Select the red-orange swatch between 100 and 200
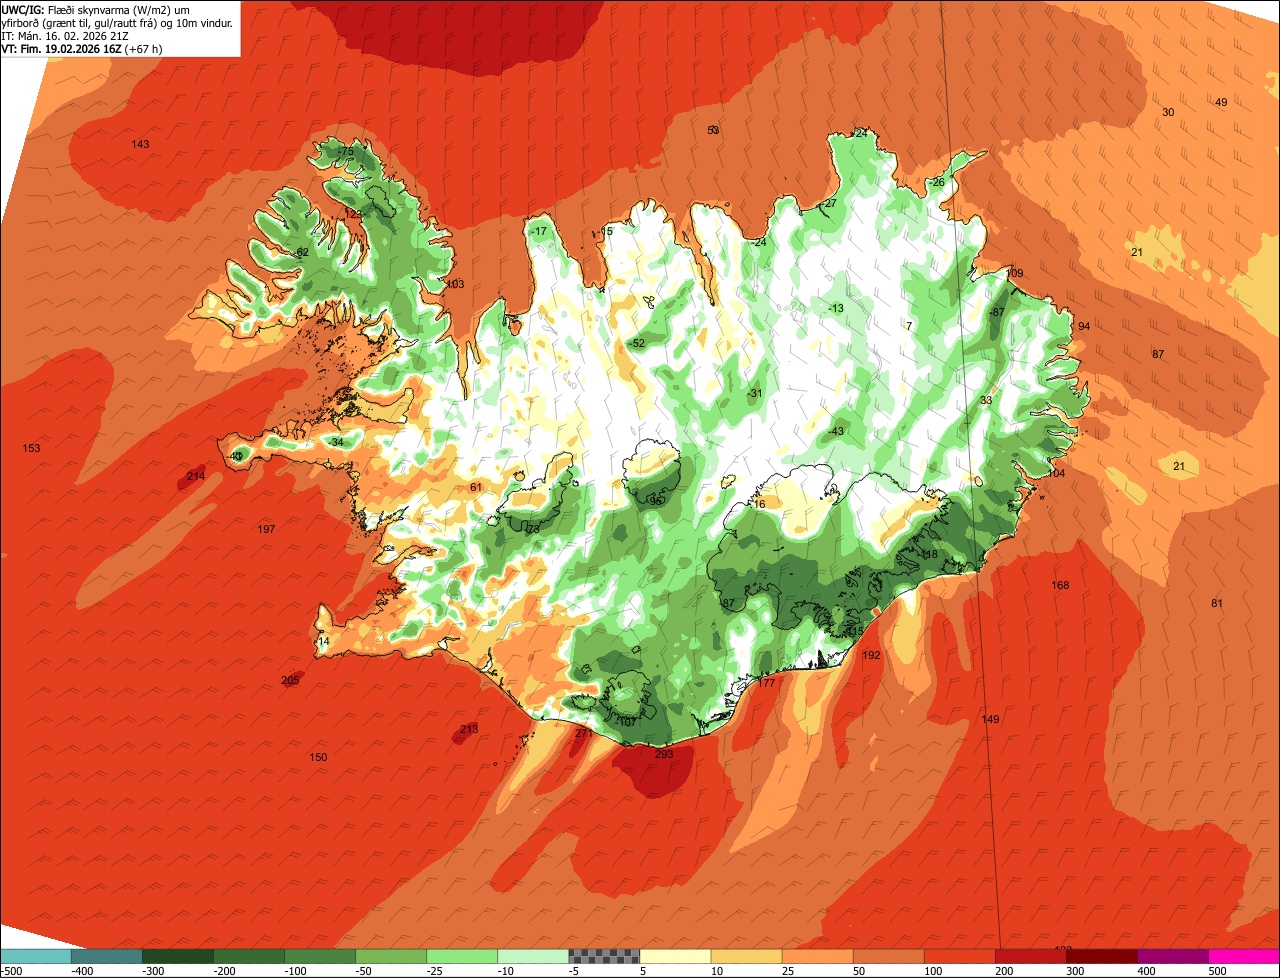1280x978 pixels. click(x=960, y=956)
